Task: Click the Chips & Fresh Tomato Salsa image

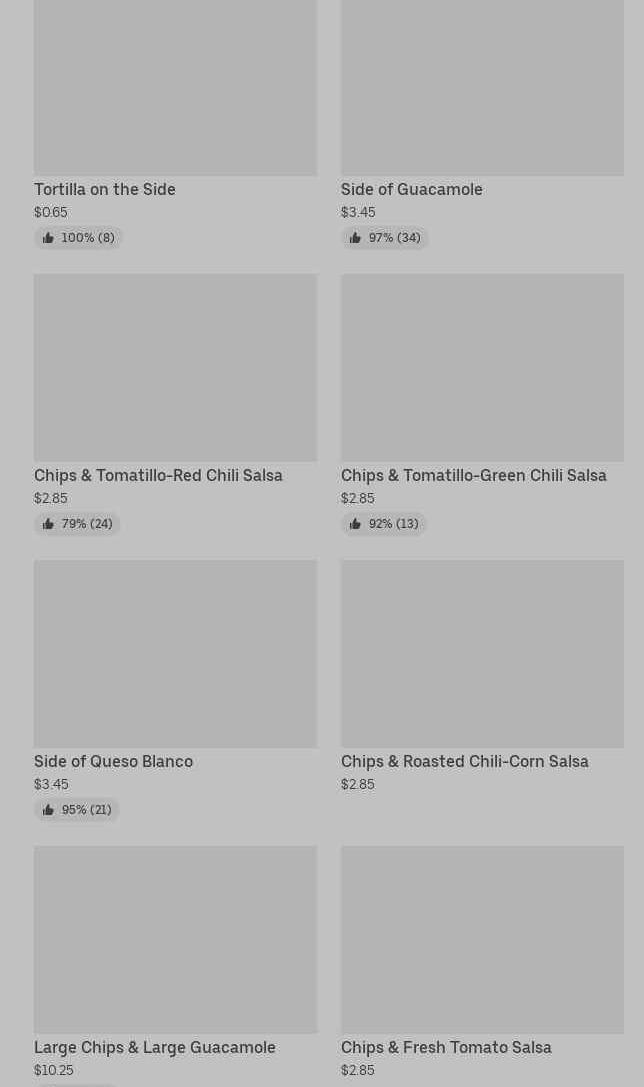Action: (x=482, y=939)
